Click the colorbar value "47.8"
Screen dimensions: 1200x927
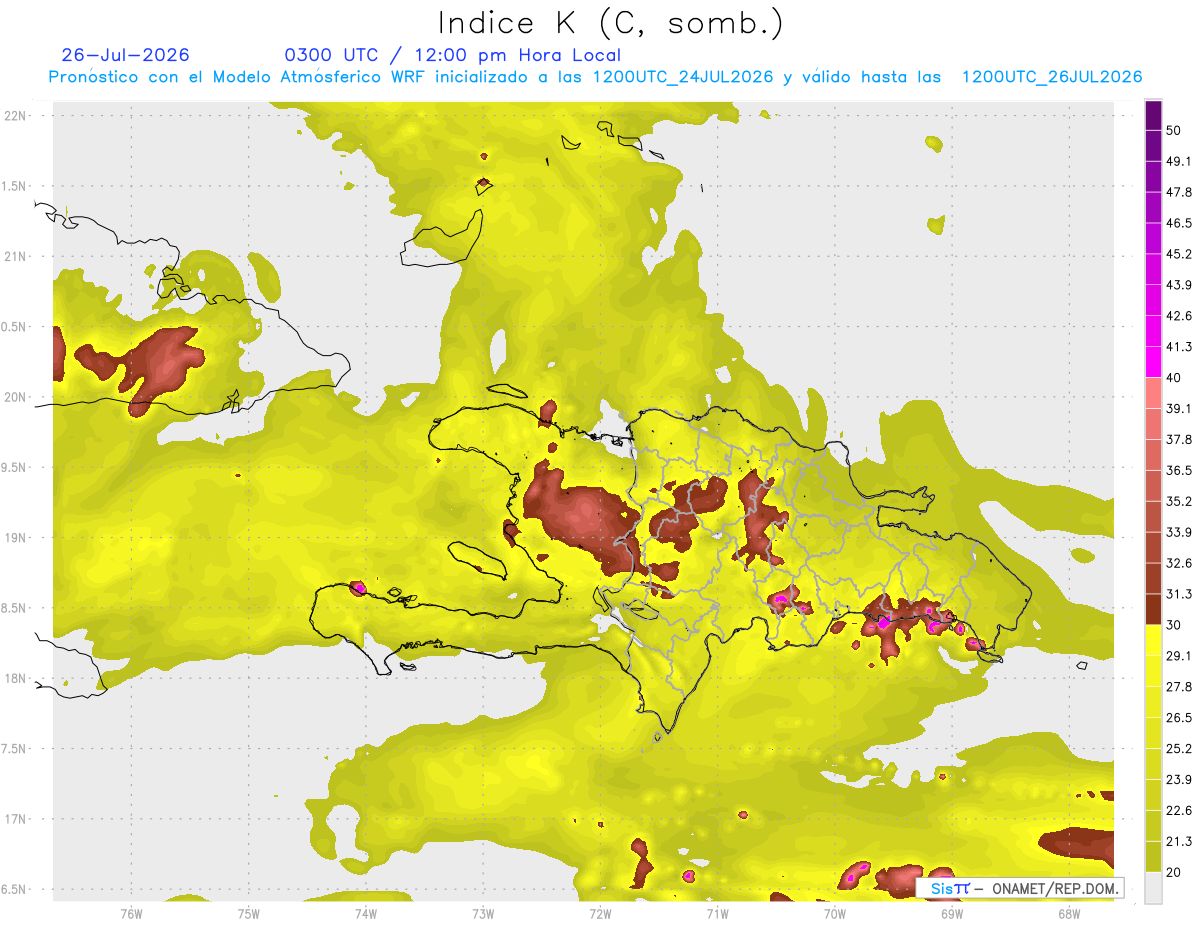pyautogui.click(x=1179, y=192)
